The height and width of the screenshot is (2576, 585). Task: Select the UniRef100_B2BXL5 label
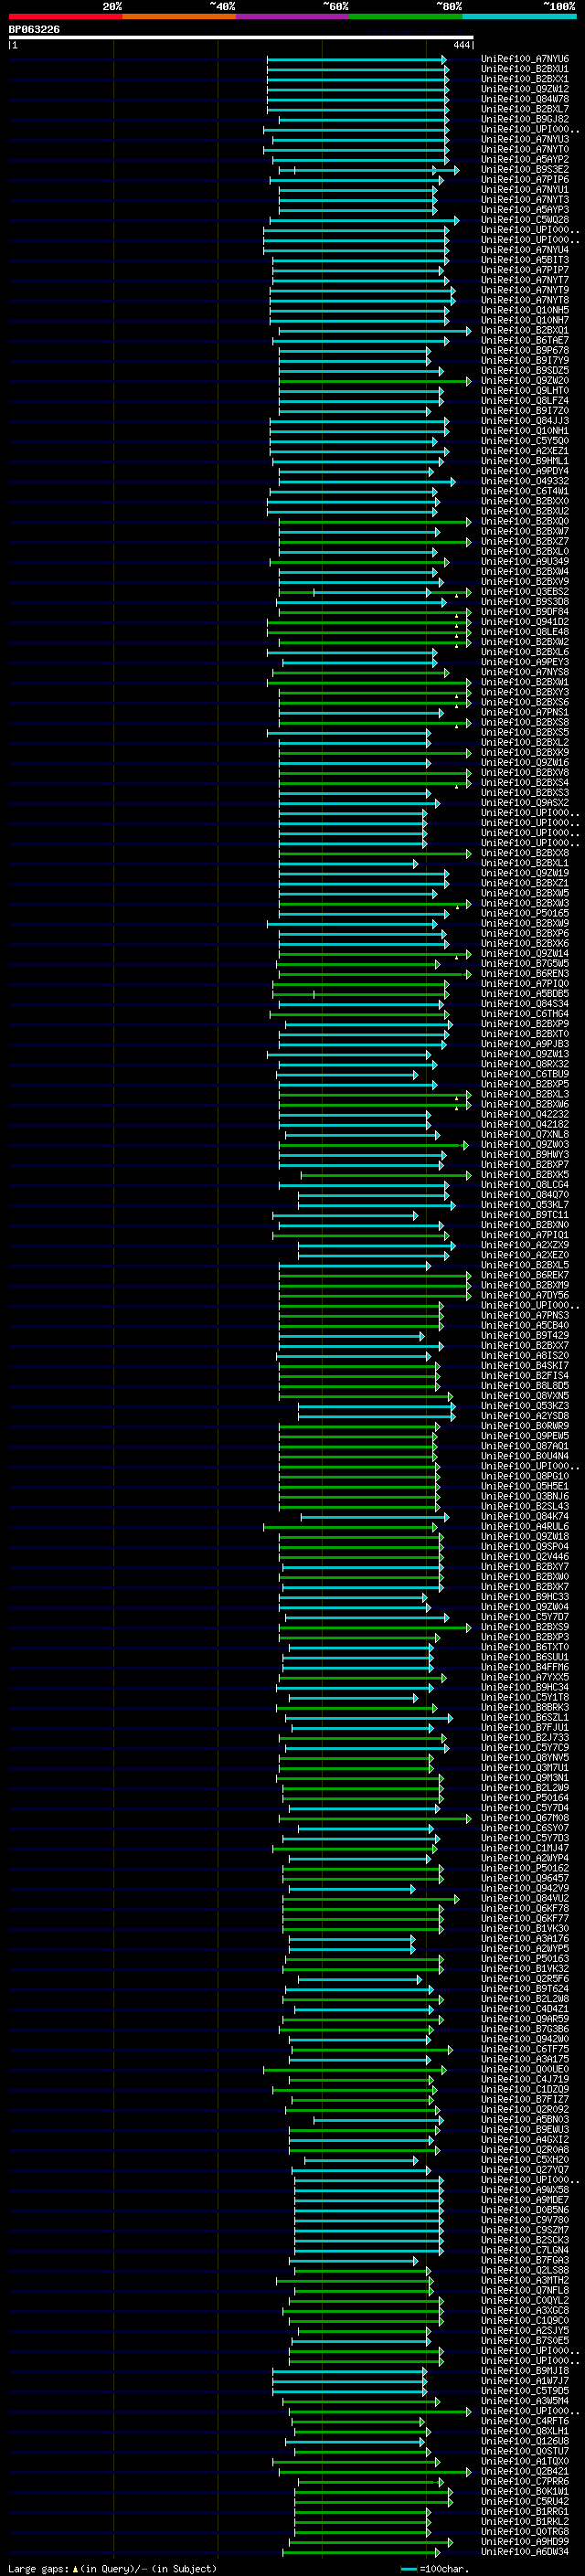(524, 1265)
